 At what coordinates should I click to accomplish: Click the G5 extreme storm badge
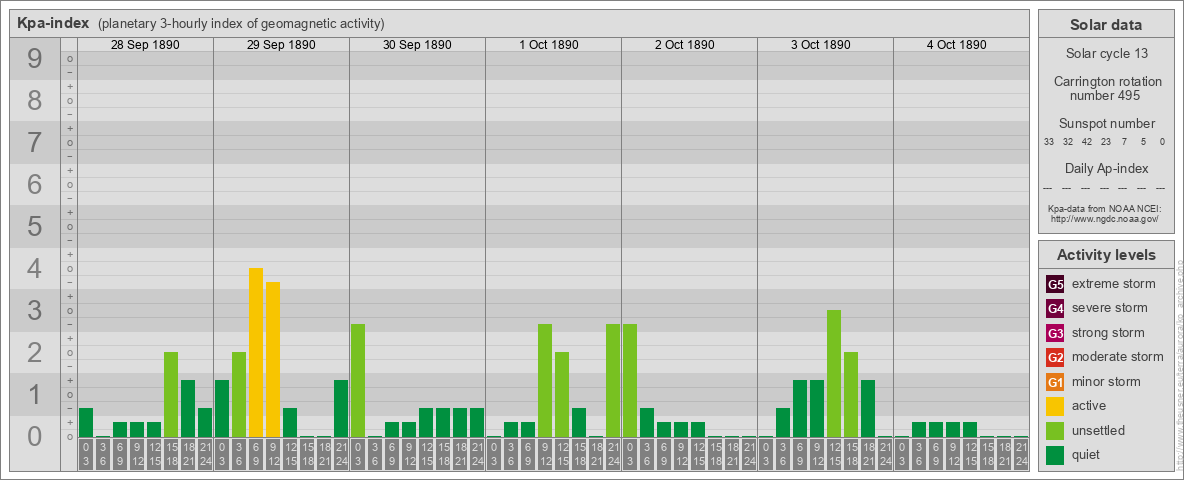tap(1055, 285)
